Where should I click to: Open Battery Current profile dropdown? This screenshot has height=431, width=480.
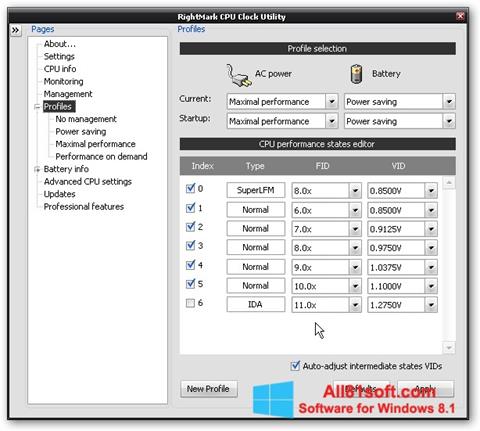(449, 101)
